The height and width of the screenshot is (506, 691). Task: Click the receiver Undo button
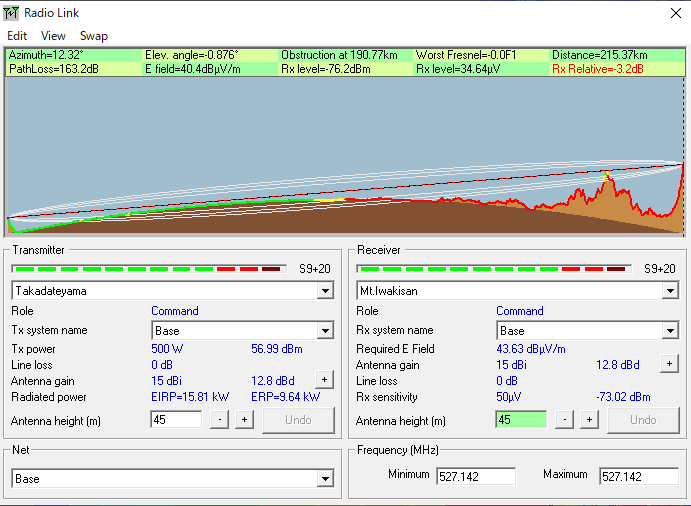pyautogui.click(x=643, y=420)
